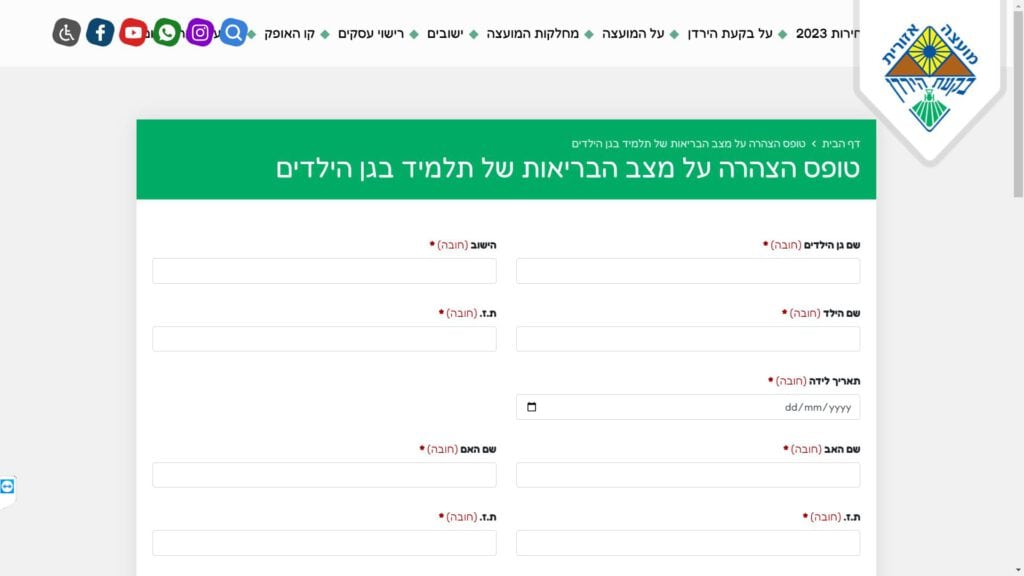Viewport: 1024px width, 576px height.
Task: Click the blue search magnifier icon
Action: pos(233,33)
